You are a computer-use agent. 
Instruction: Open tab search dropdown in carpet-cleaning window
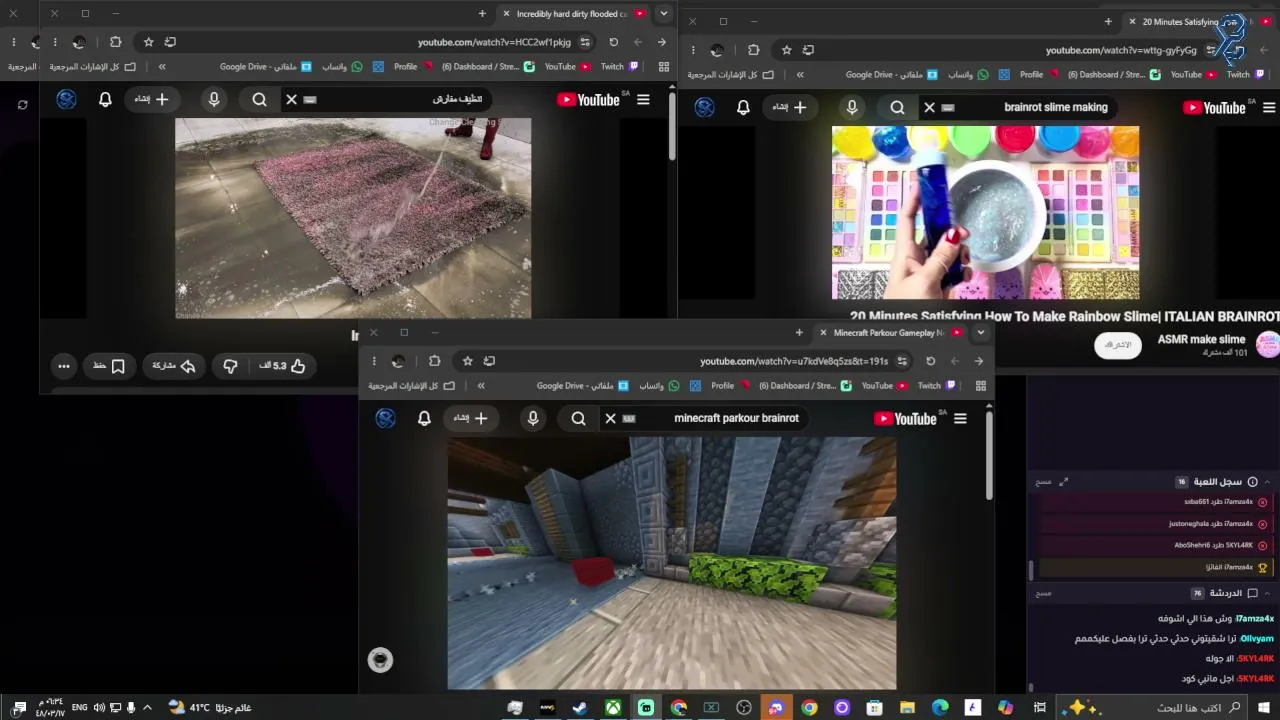pos(664,14)
